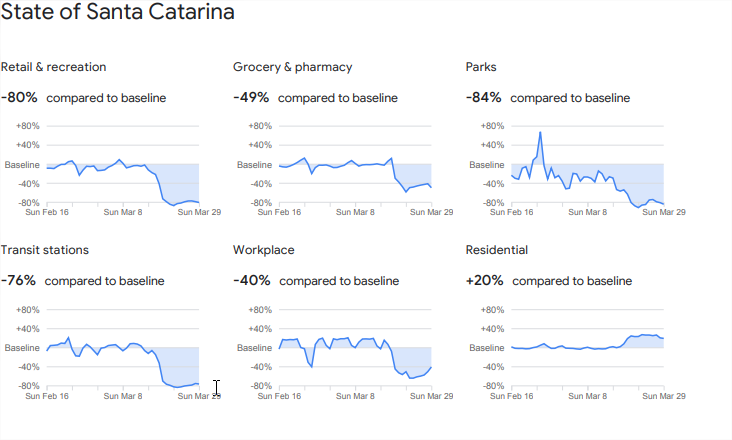
Task: Select the -84% parks value
Action: pos(484,98)
